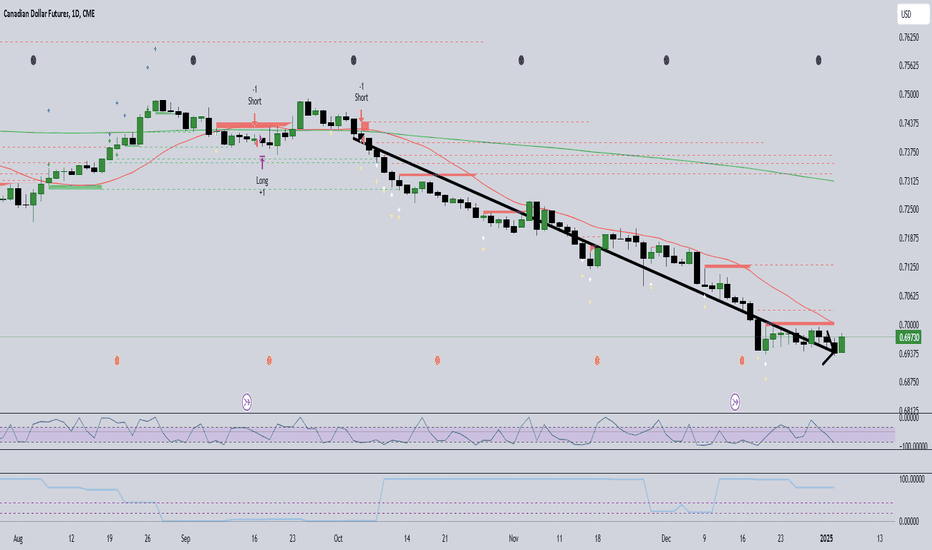Image resolution: width=932 pixels, height=550 pixels.
Task: Click the Aug label on the time axis
Action: click(x=18, y=539)
